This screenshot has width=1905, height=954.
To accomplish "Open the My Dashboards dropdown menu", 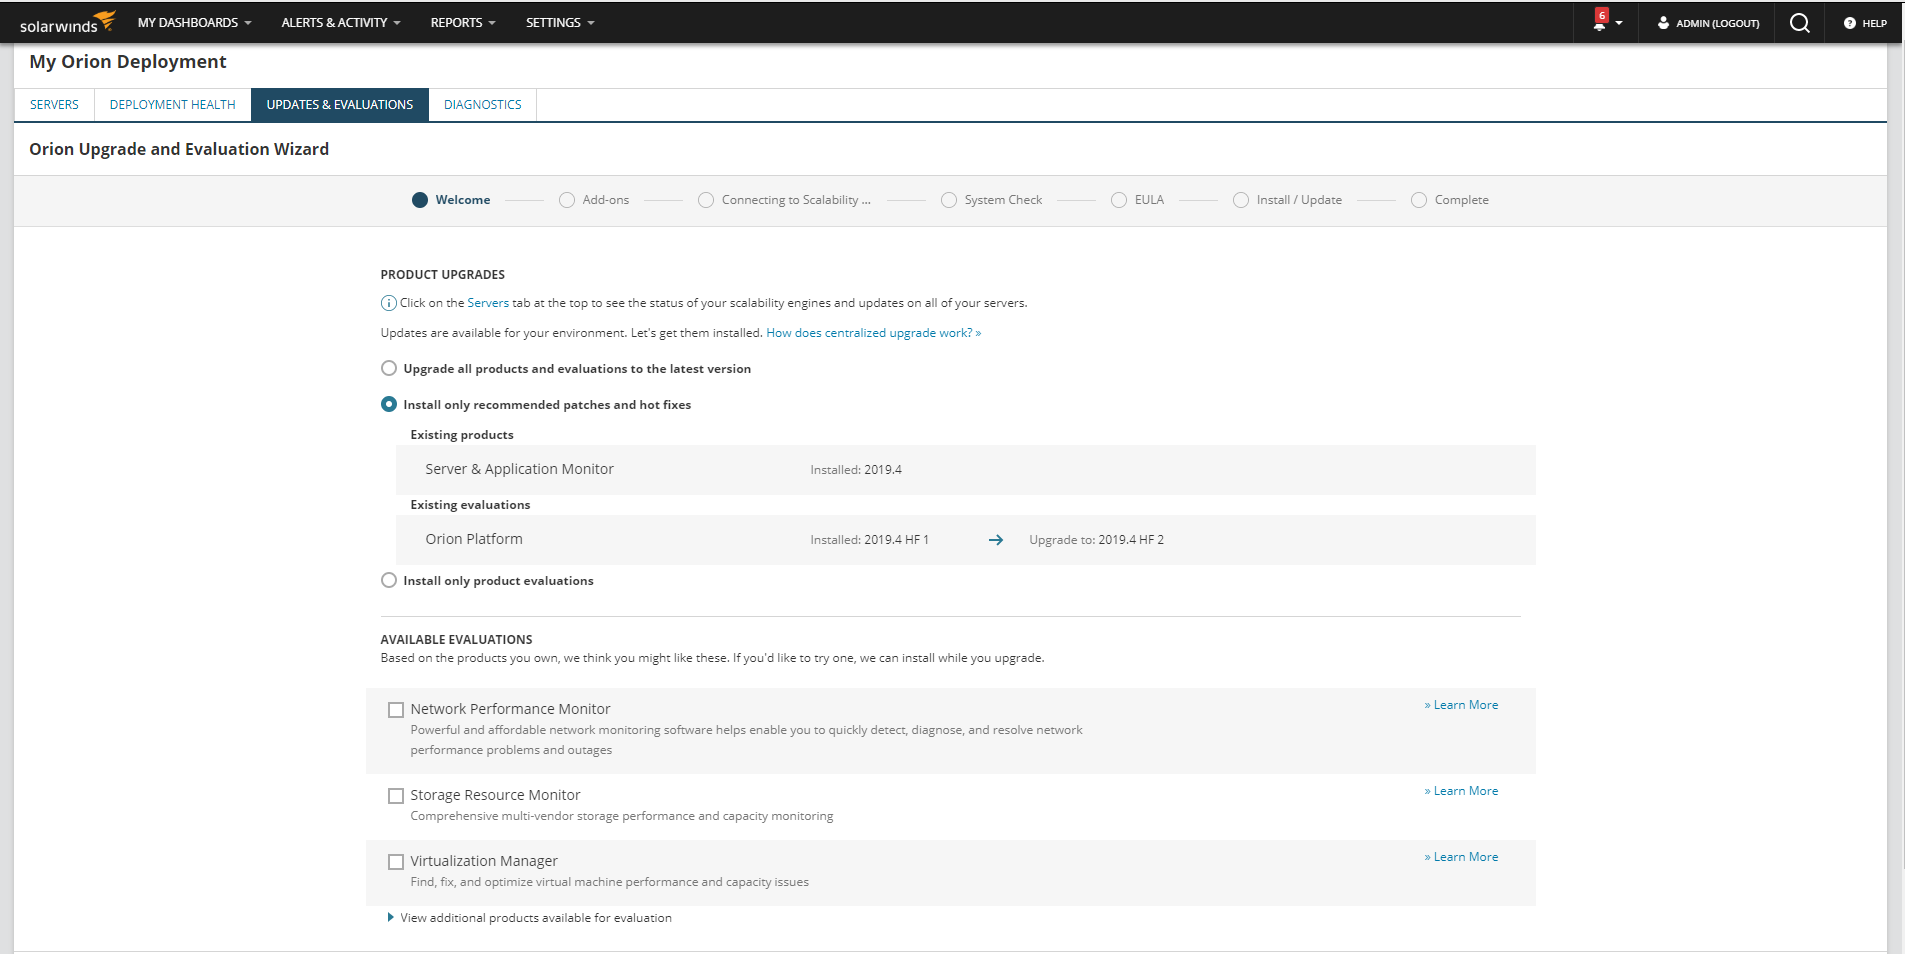I will [x=194, y=22].
